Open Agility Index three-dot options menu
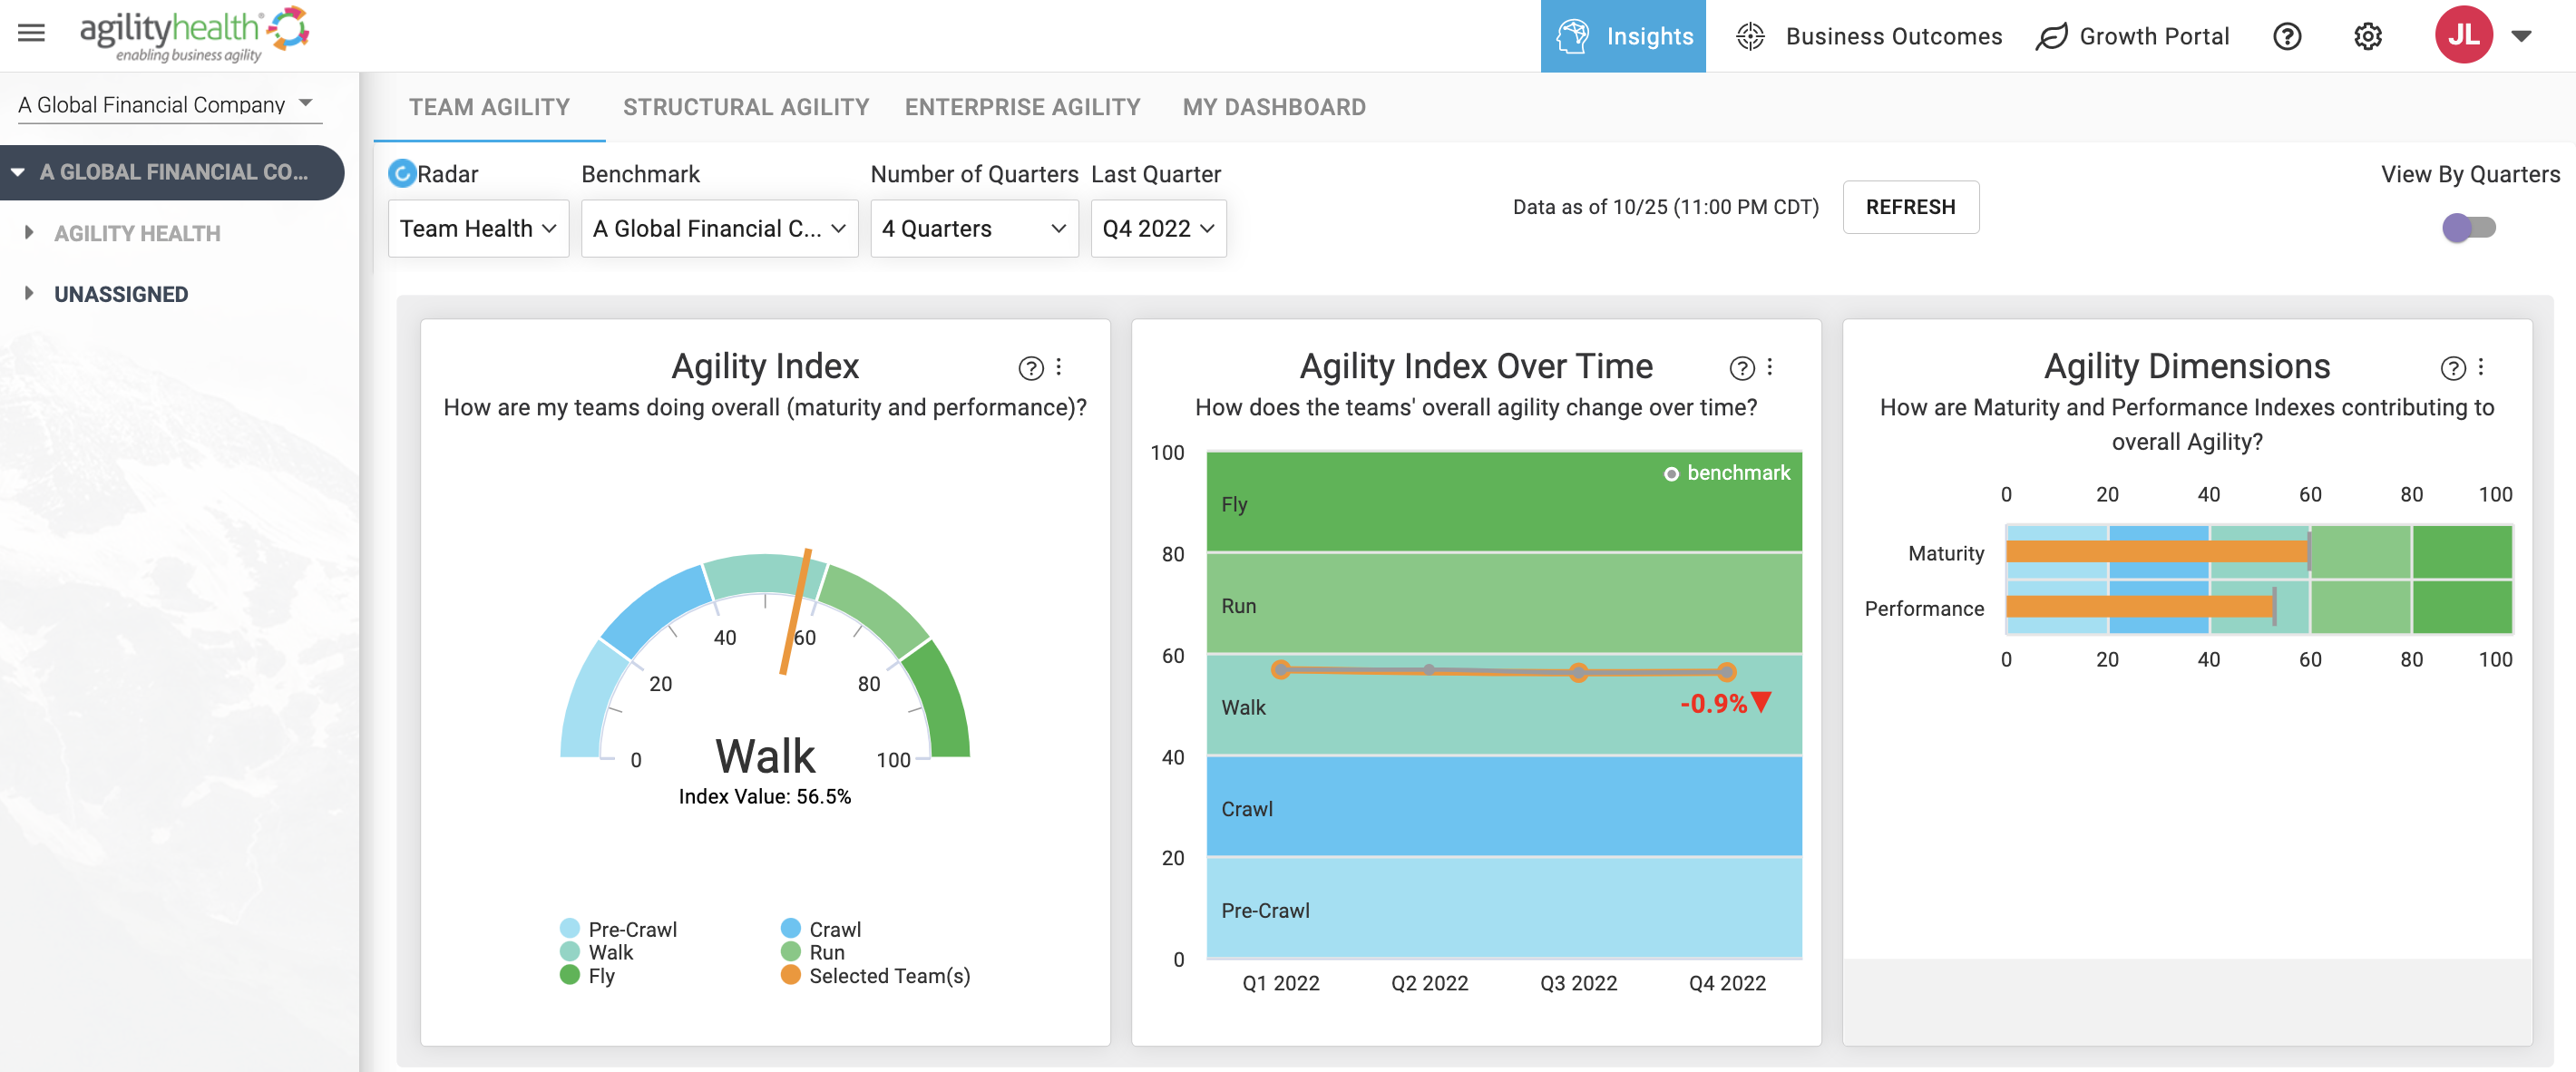Viewport: 2576px width, 1072px height. [1059, 367]
